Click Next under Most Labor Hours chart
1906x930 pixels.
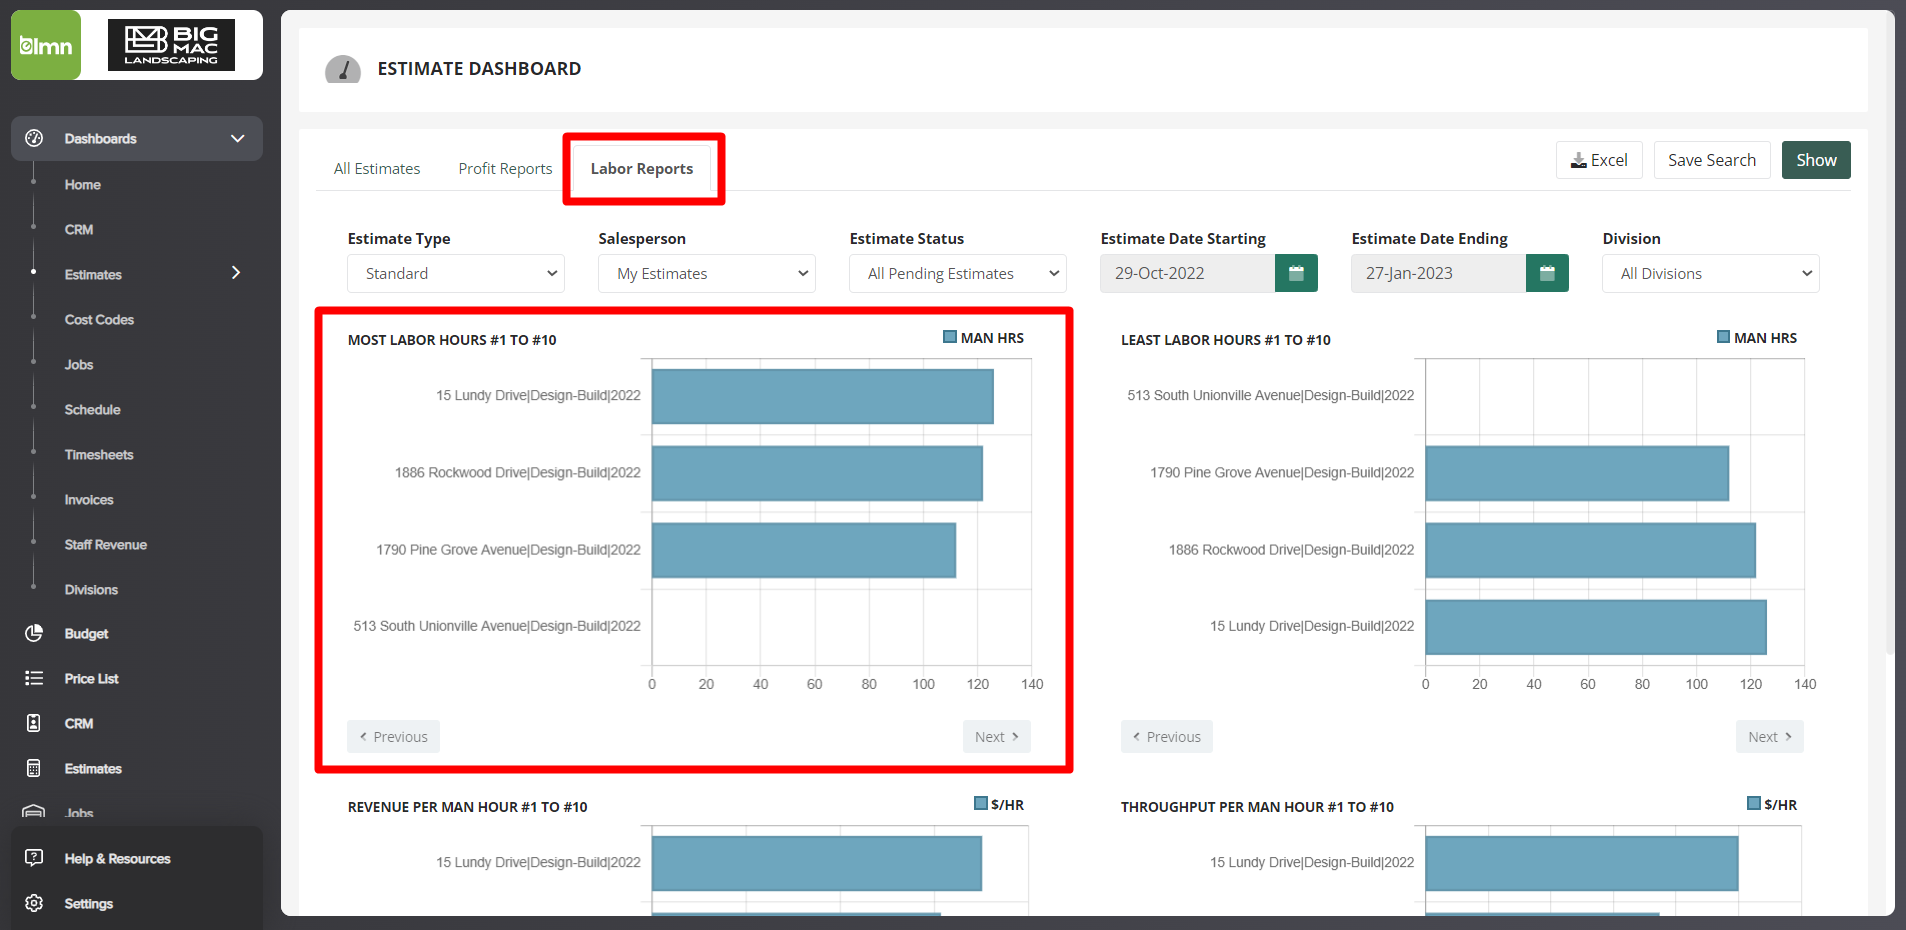coord(996,736)
